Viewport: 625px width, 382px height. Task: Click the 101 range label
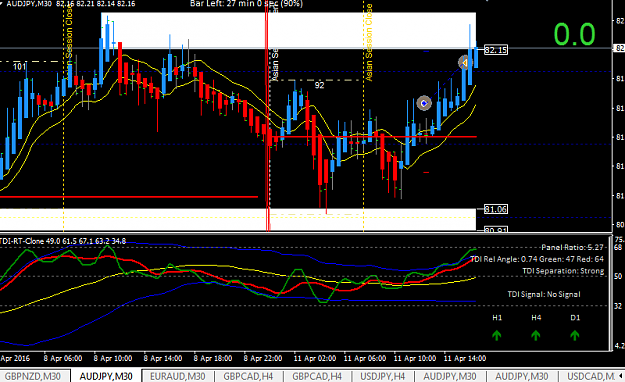click(x=20, y=67)
